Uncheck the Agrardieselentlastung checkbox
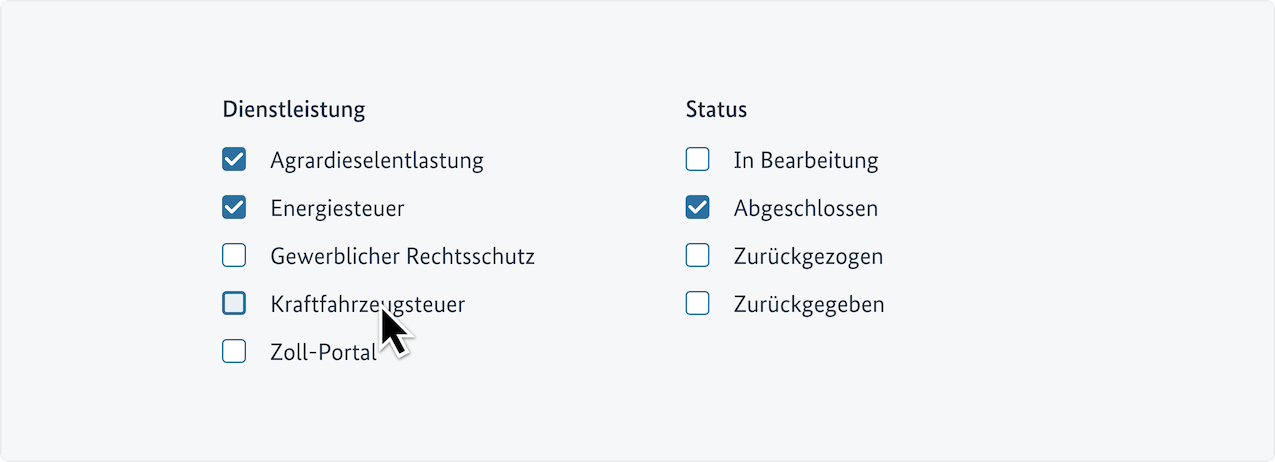 [234, 160]
